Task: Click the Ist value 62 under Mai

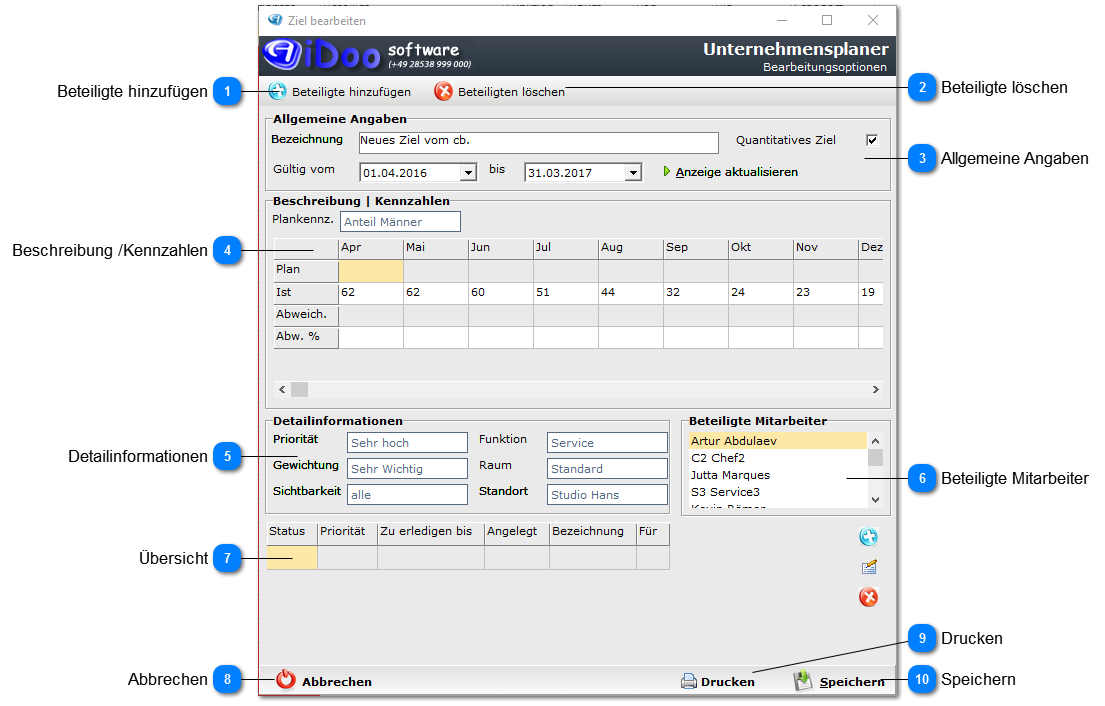Action: 436,293
